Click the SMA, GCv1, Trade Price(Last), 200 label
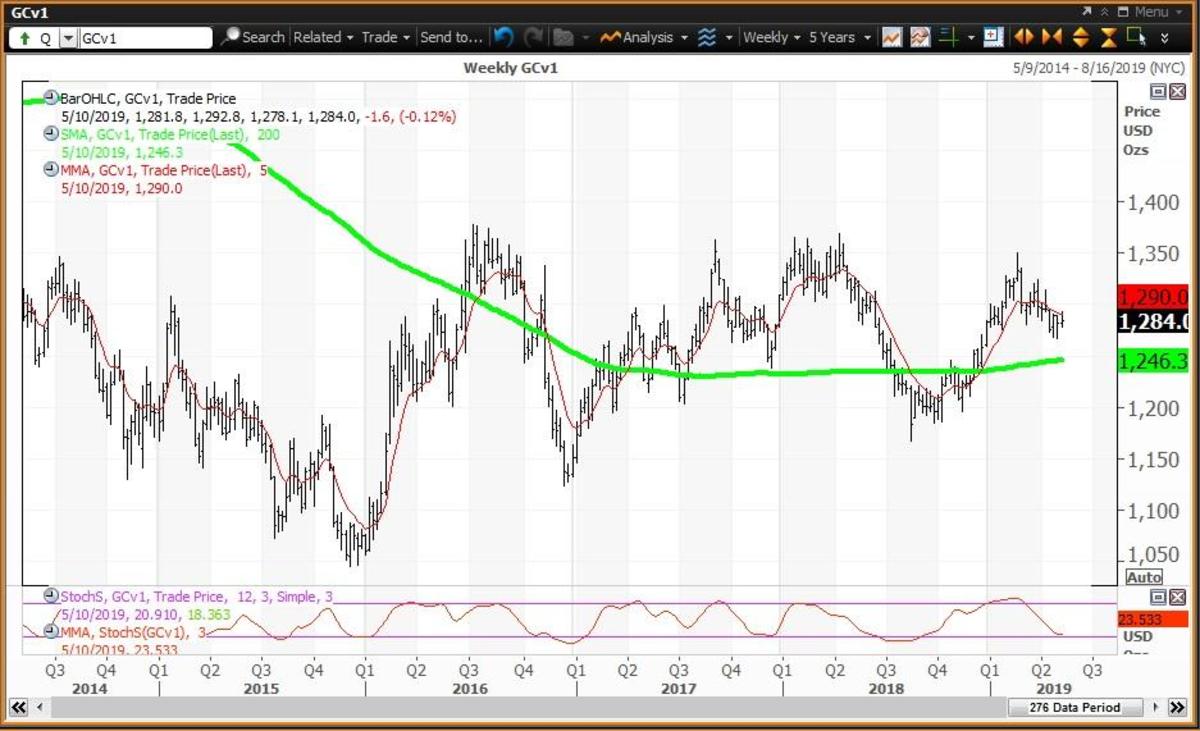 click(169, 134)
